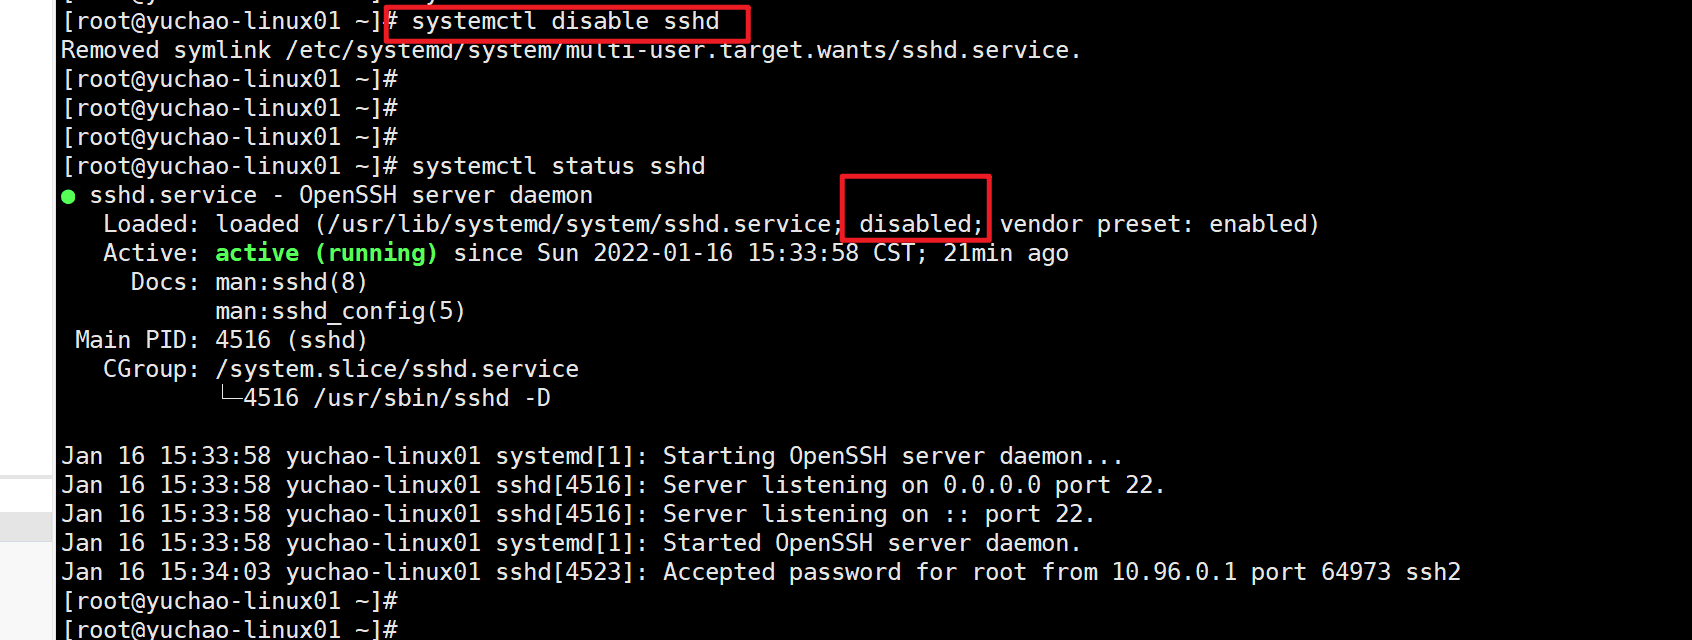Viewport: 1692px width, 640px height.
Task: Select the '4516 /usr/sbin/sshd -D' process entry
Action: pyautogui.click(x=396, y=398)
